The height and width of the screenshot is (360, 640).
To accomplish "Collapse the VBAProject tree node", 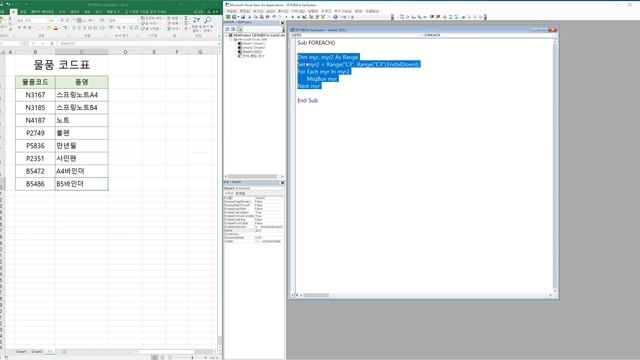I will pyautogui.click(x=227, y=36).
